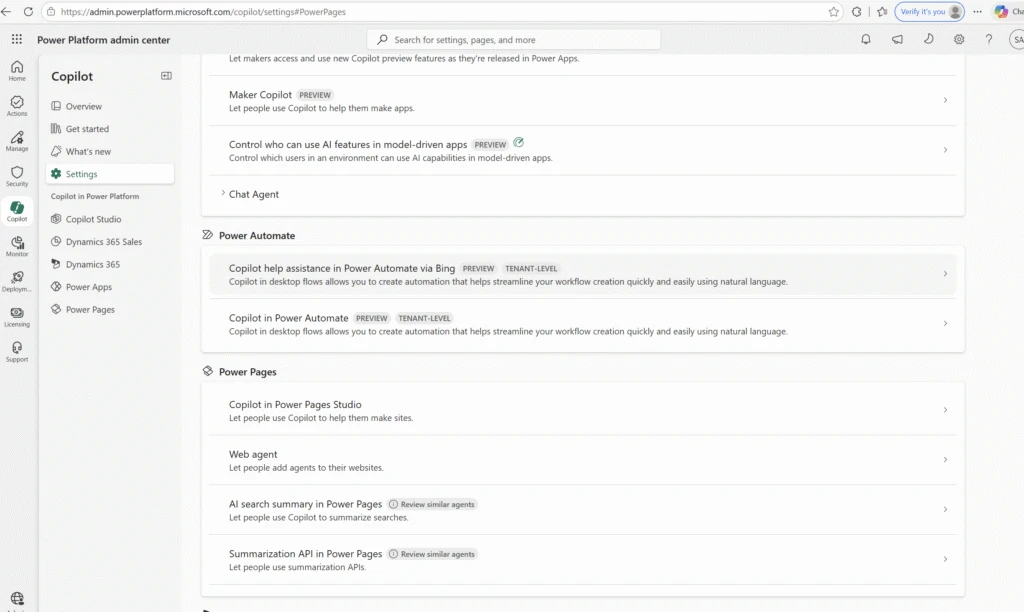The image size is (1024, 612).
Task: Go to Licensing in the left rail
Action: [17, 314]
